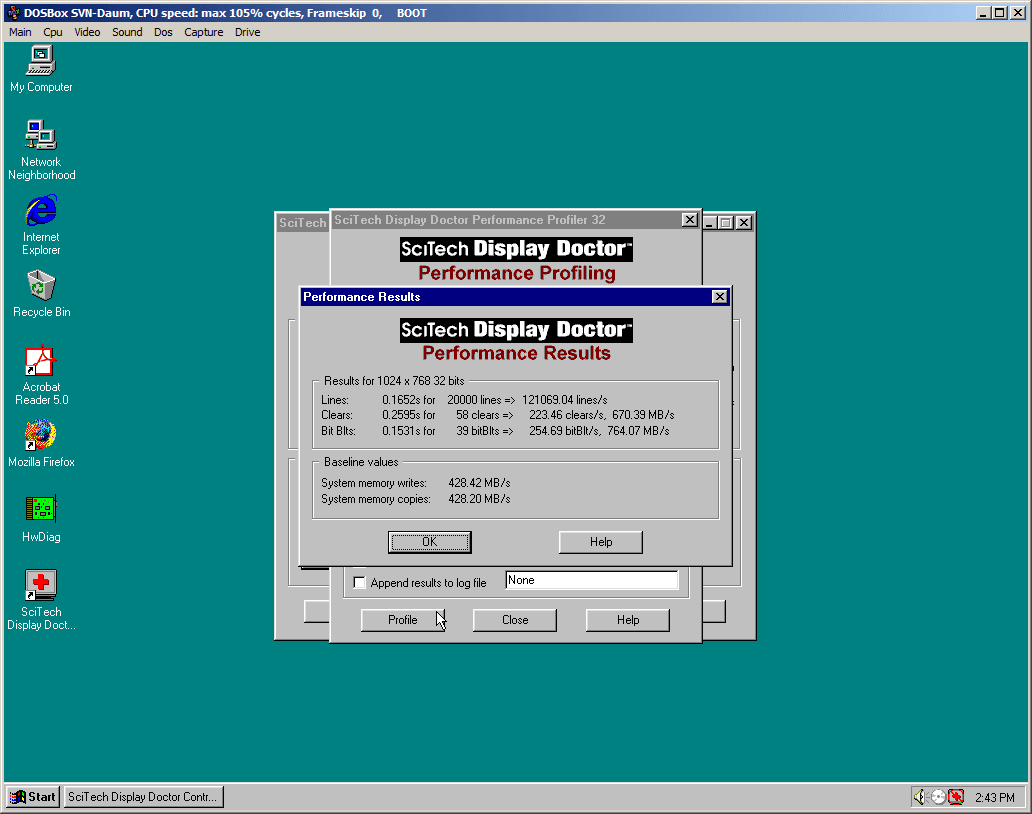Click the '764.07 MB/s' bit blts value
This screenshot has width=1032, height=814.
(x=638, y=431)
